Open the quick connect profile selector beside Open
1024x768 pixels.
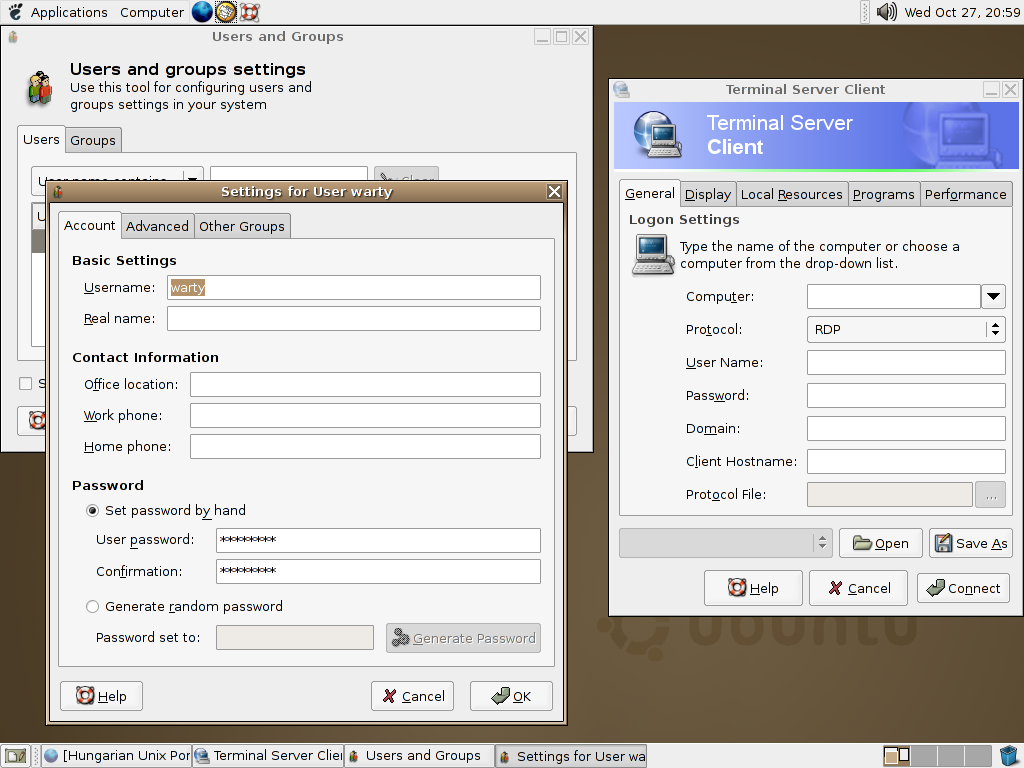click(x=726, y=543)
